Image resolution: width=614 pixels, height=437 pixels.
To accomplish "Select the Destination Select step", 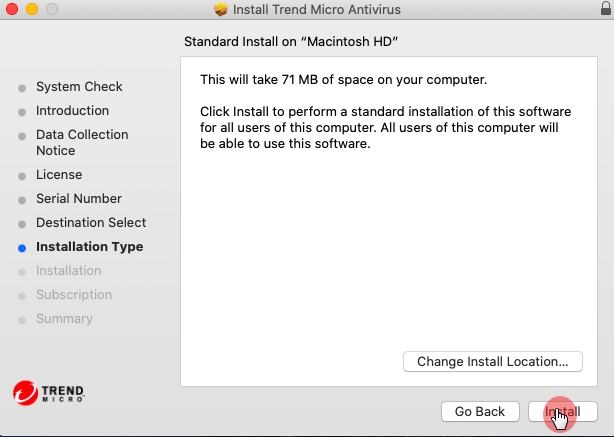I will [x=91, y=222].
